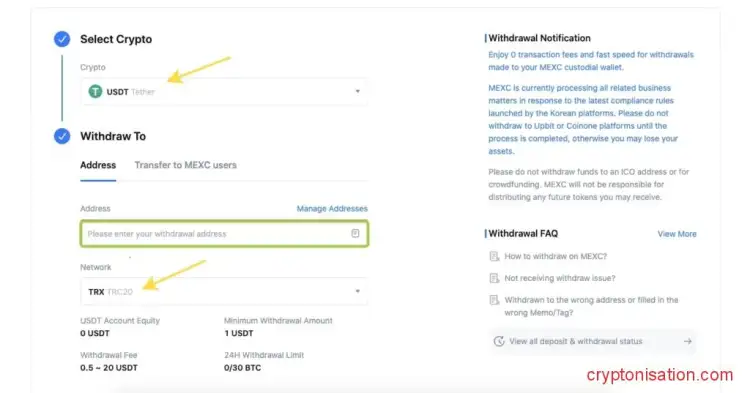Click document icon beside How to withdraw
The width and height of the screenshot is (750, 393).
(x=494, y=256)
